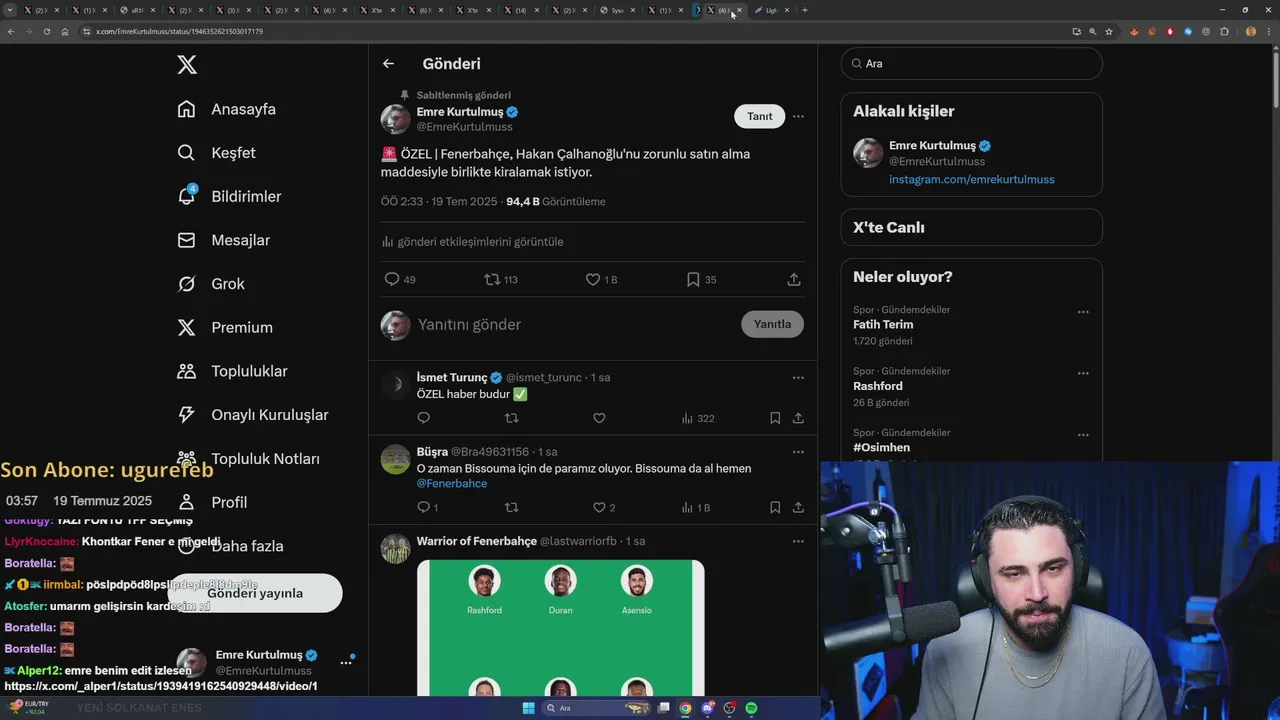Viewport: 1280px width, 720px height.
Task: Open account switcher three-dot menu
Action: click(346, 662)
